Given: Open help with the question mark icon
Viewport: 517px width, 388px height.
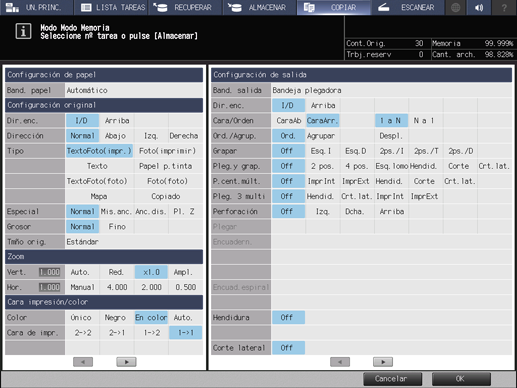Looking at the screenshot, I should 504,7.
